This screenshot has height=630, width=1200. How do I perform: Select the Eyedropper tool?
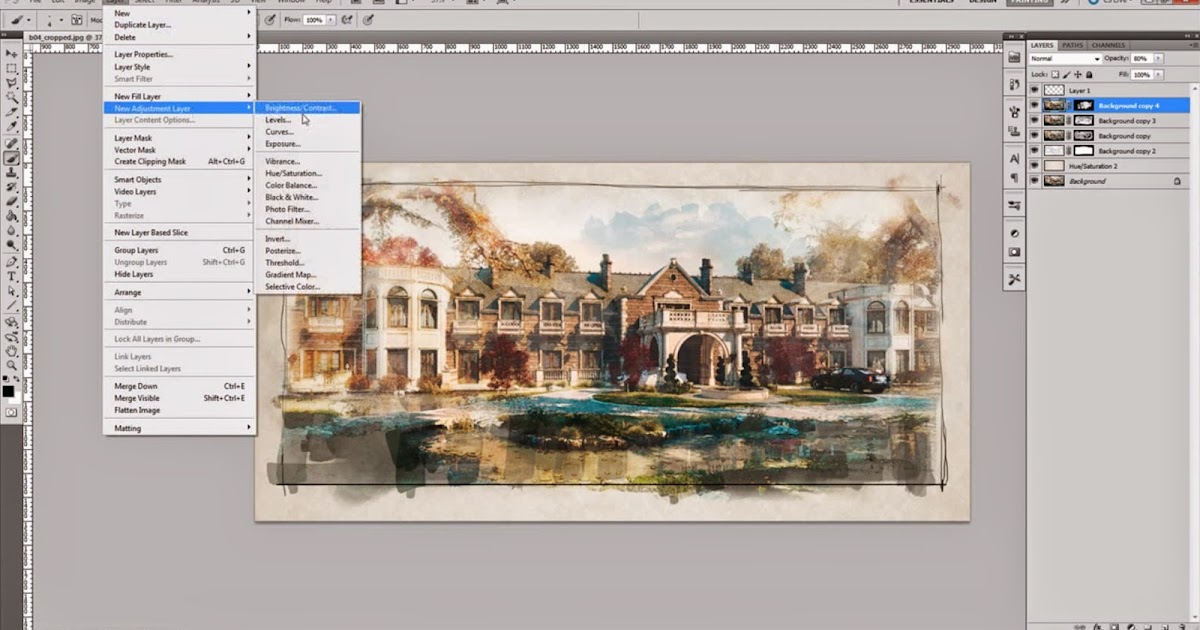(12, 128)
